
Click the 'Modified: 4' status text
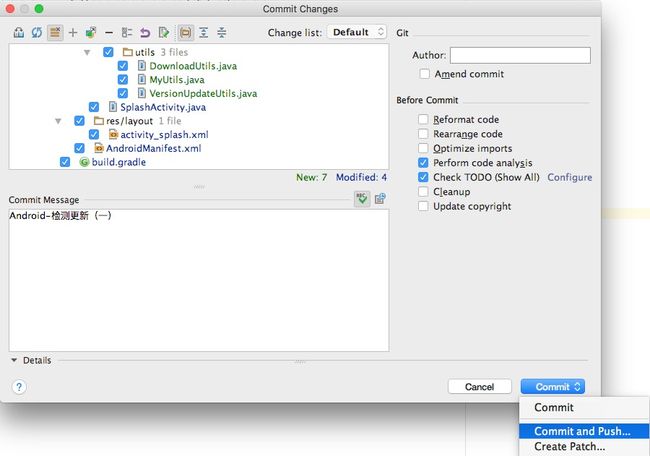[x=361, y=177]
